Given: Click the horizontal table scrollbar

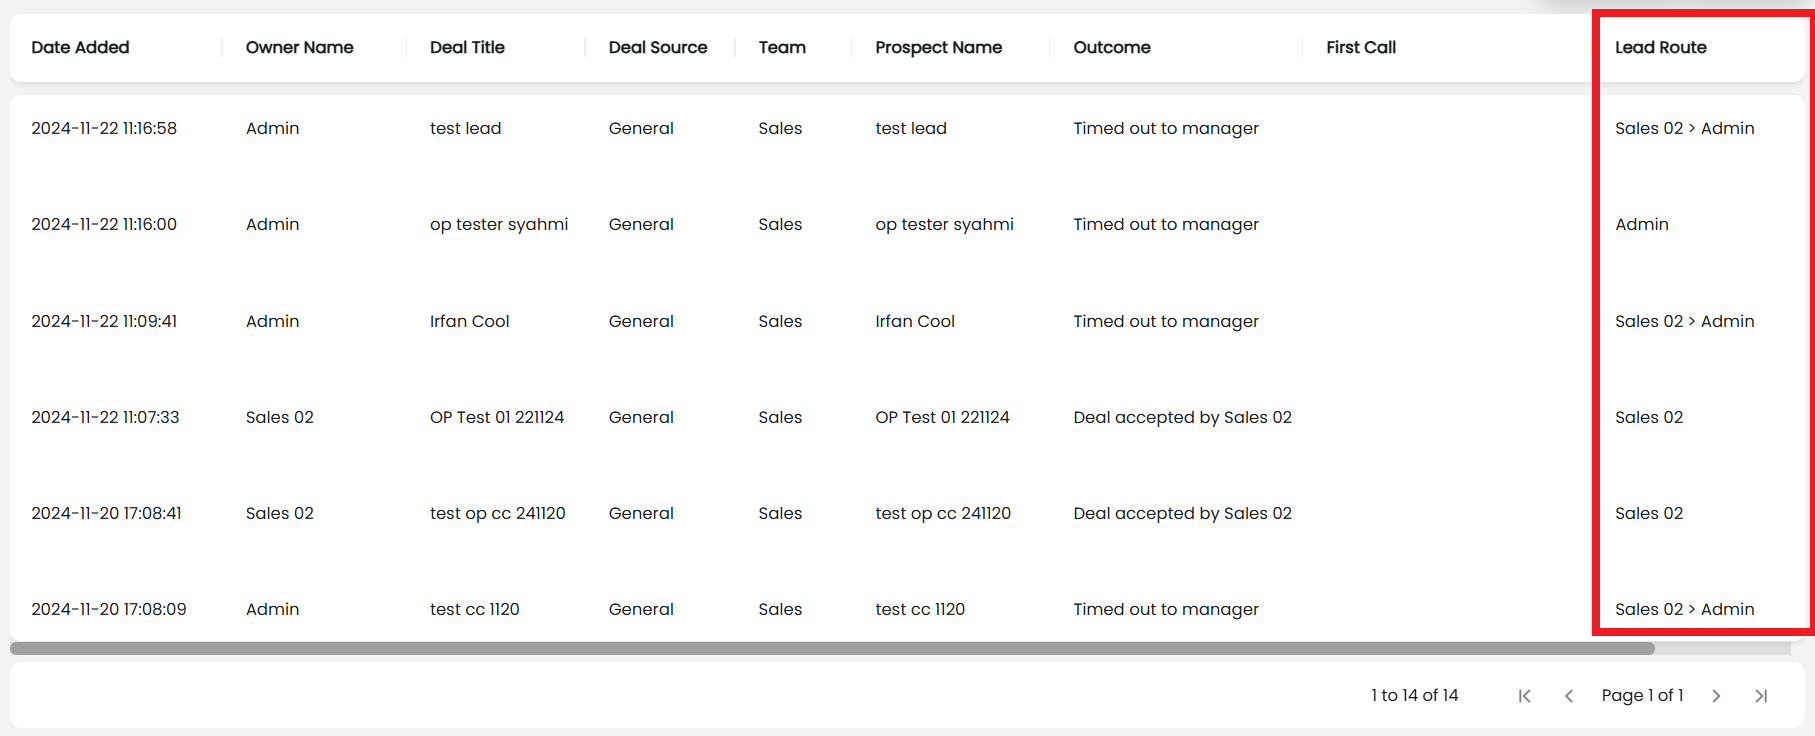Looking at the screenshot, I should pos(832,648).
